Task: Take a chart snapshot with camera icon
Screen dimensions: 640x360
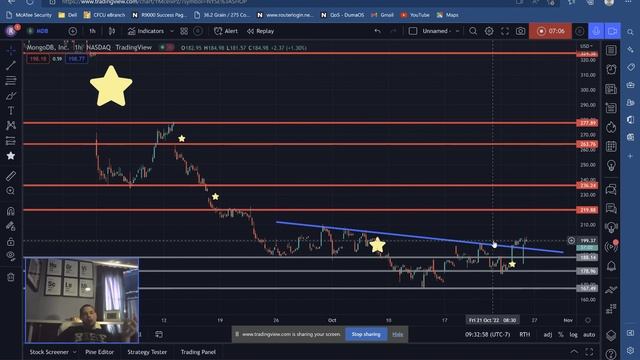Action: tap(520, 31)
